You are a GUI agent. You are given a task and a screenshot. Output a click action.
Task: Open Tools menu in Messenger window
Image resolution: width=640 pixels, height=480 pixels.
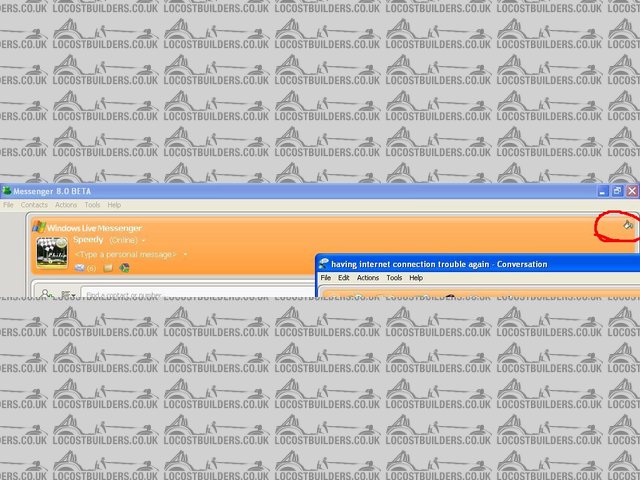click(92, 205)
